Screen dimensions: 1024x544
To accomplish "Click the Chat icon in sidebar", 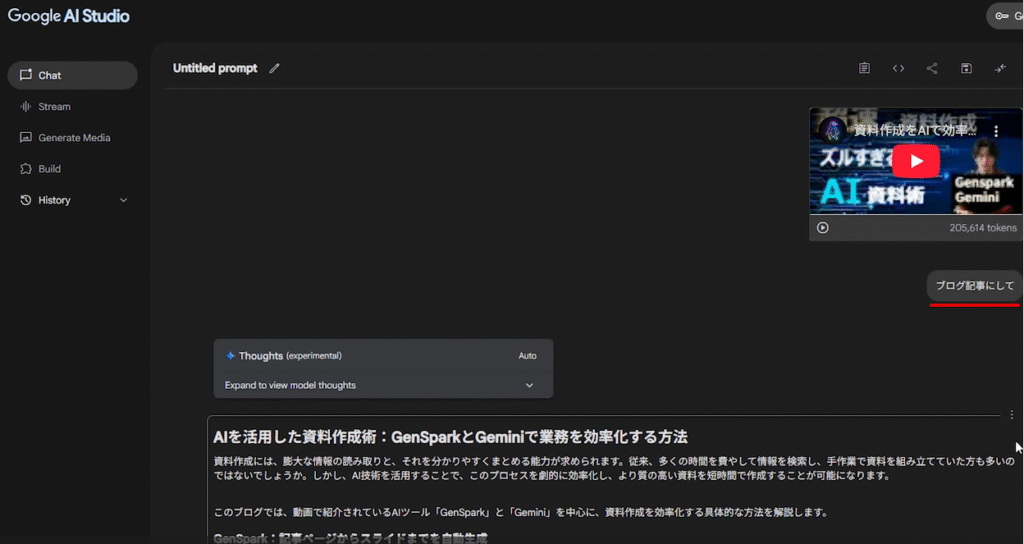I will click(25, 75).
